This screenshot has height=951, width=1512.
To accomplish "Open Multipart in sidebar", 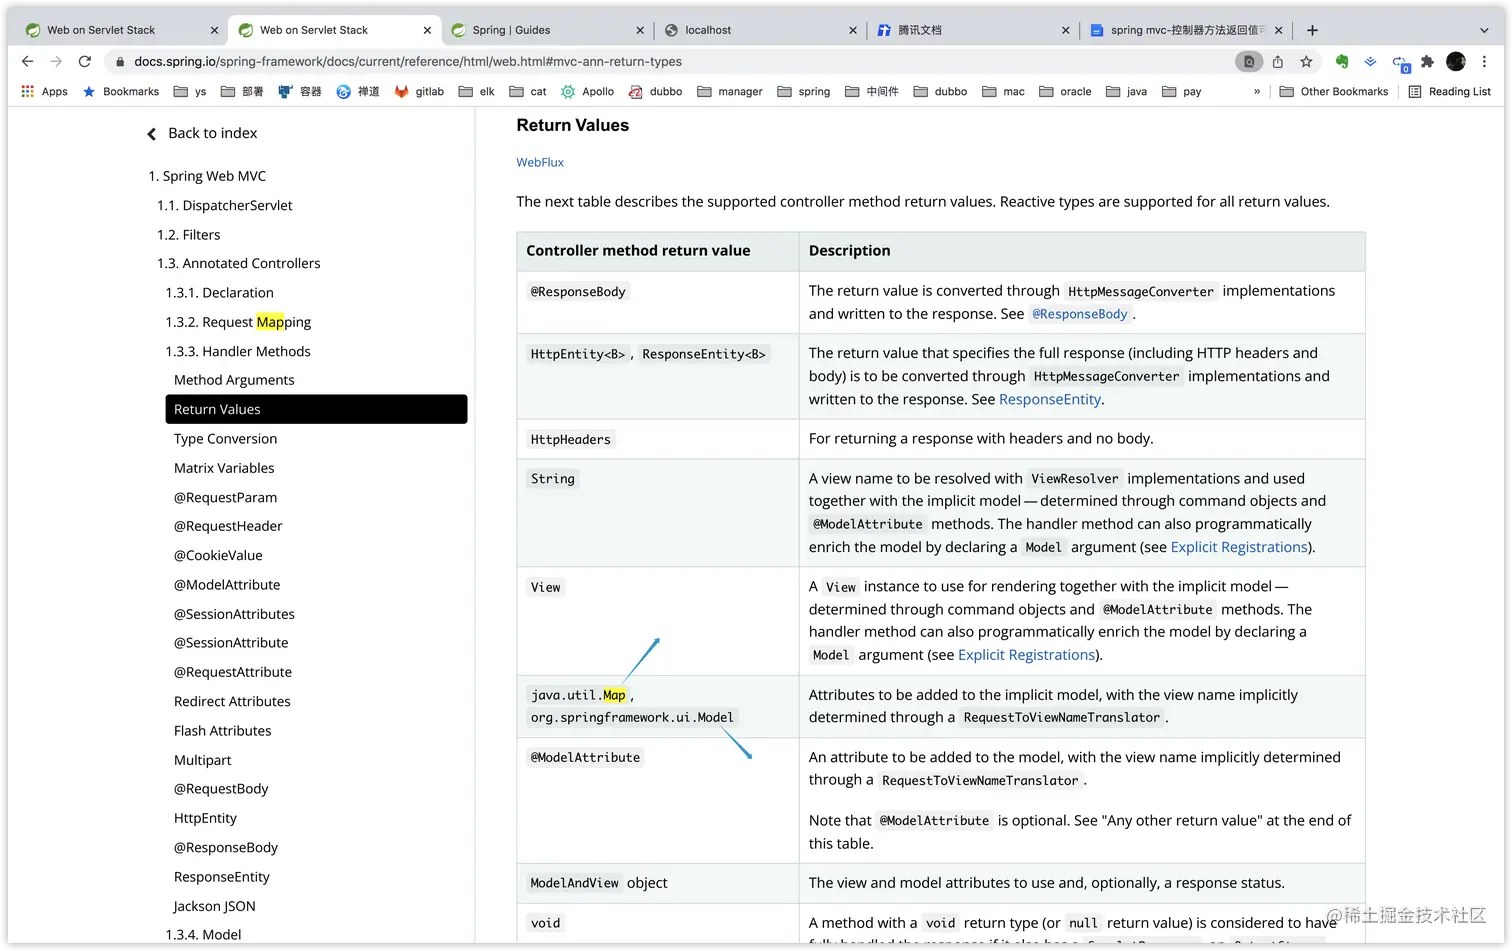I will tap(202, 760).
